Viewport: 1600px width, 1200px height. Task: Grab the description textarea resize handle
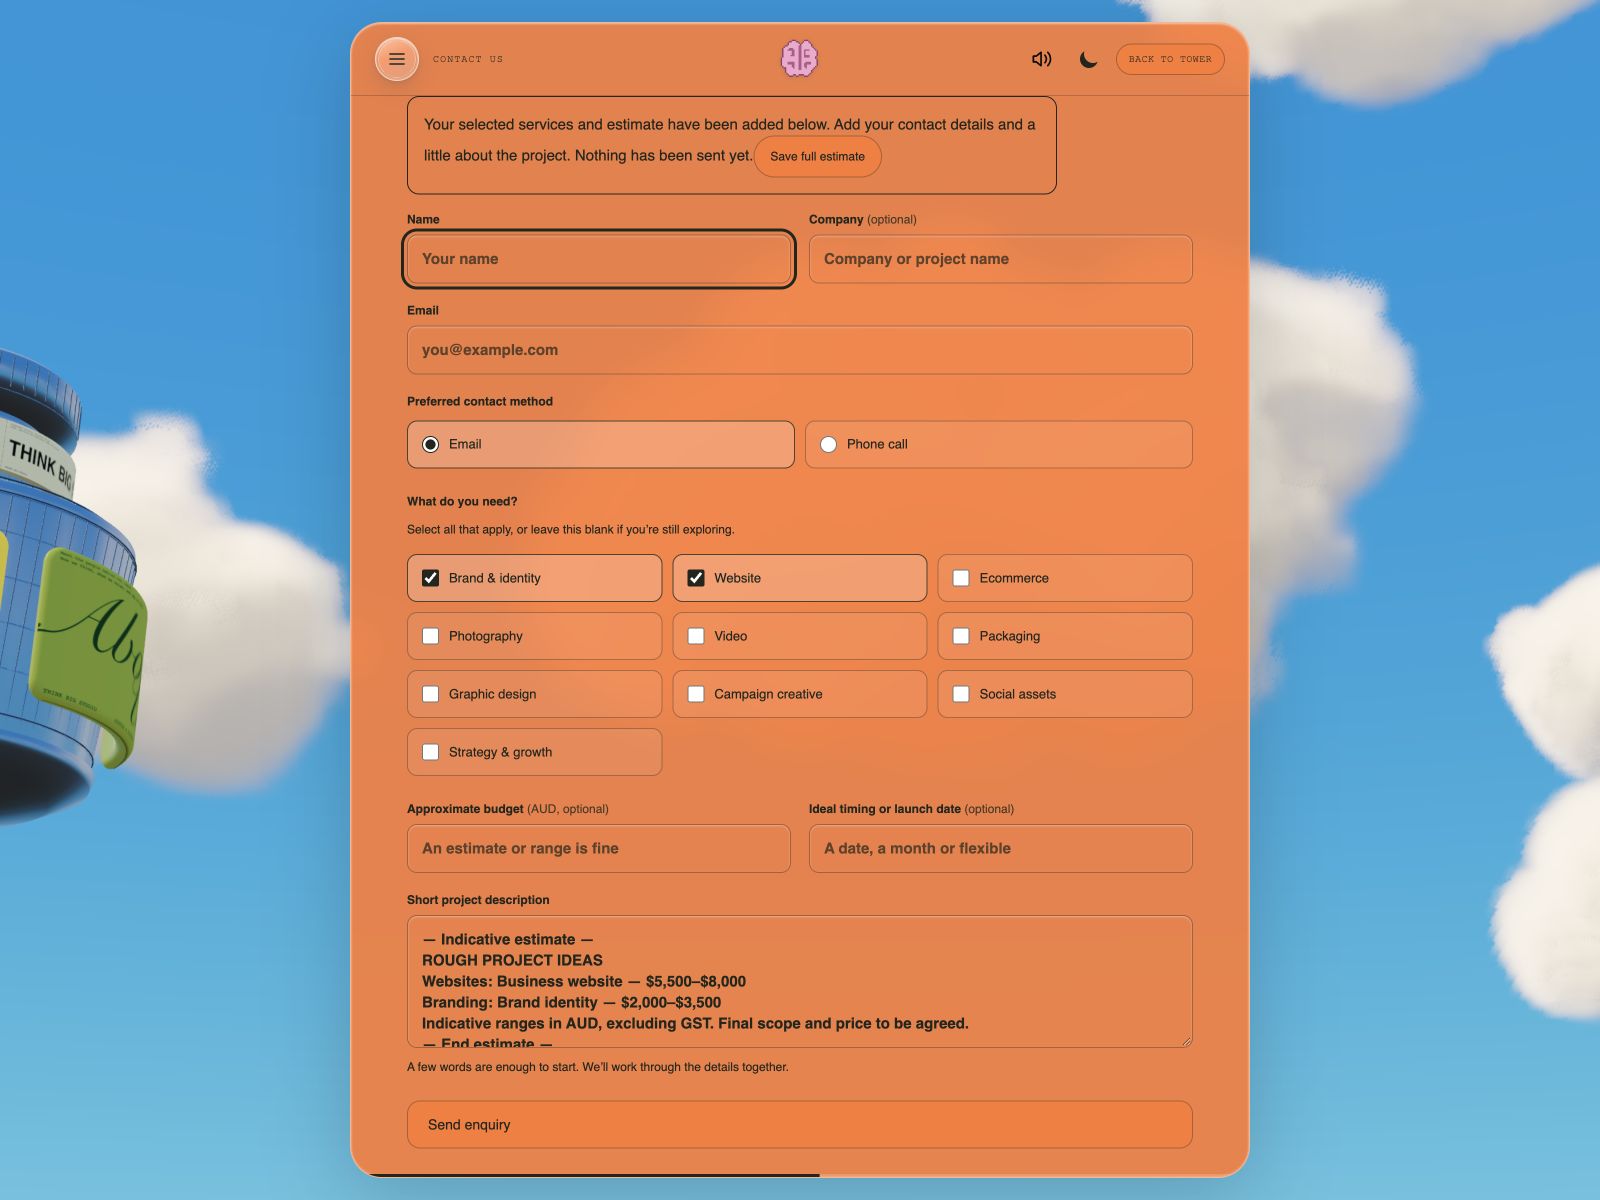pyautogui.click(x=1186, y=1042)
